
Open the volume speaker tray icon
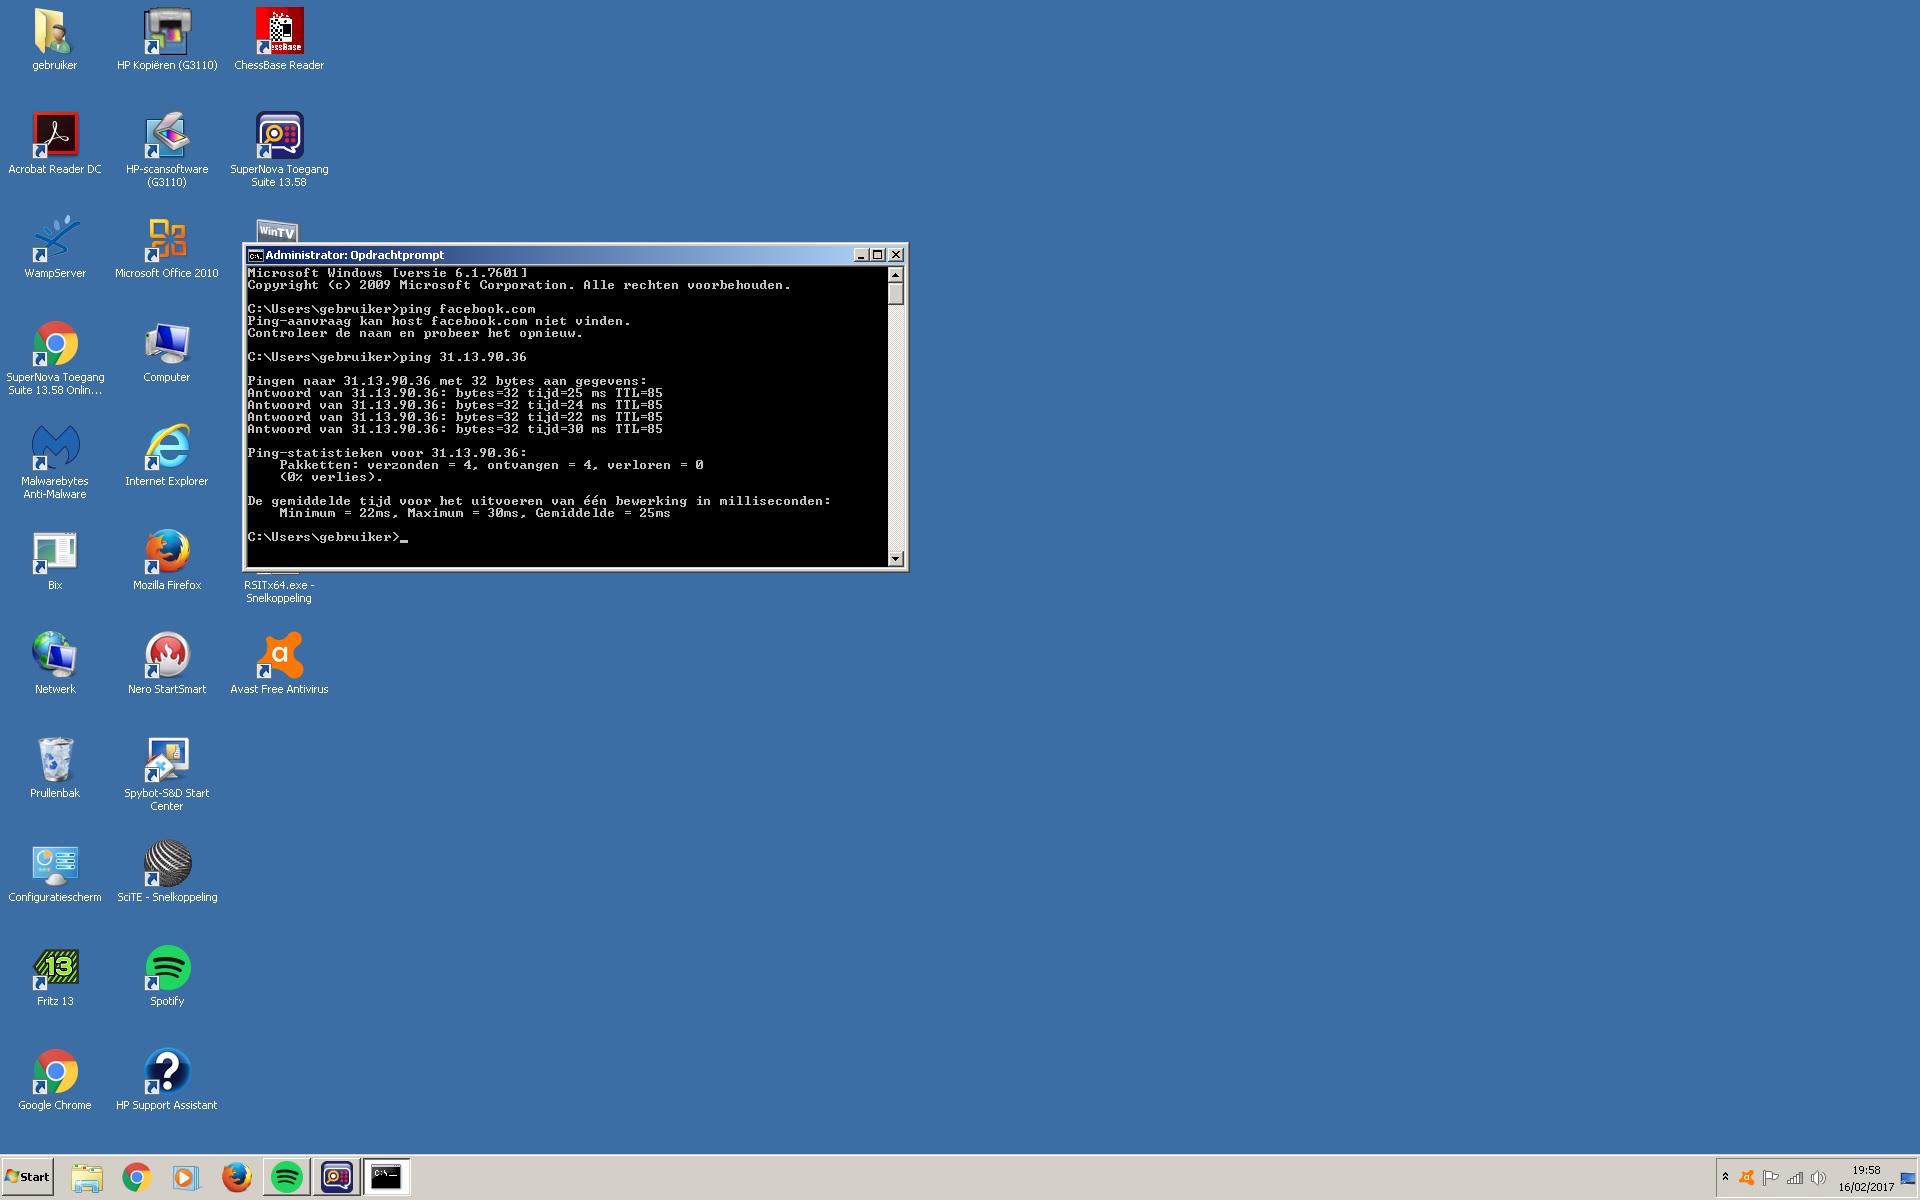[1818, 1178]
